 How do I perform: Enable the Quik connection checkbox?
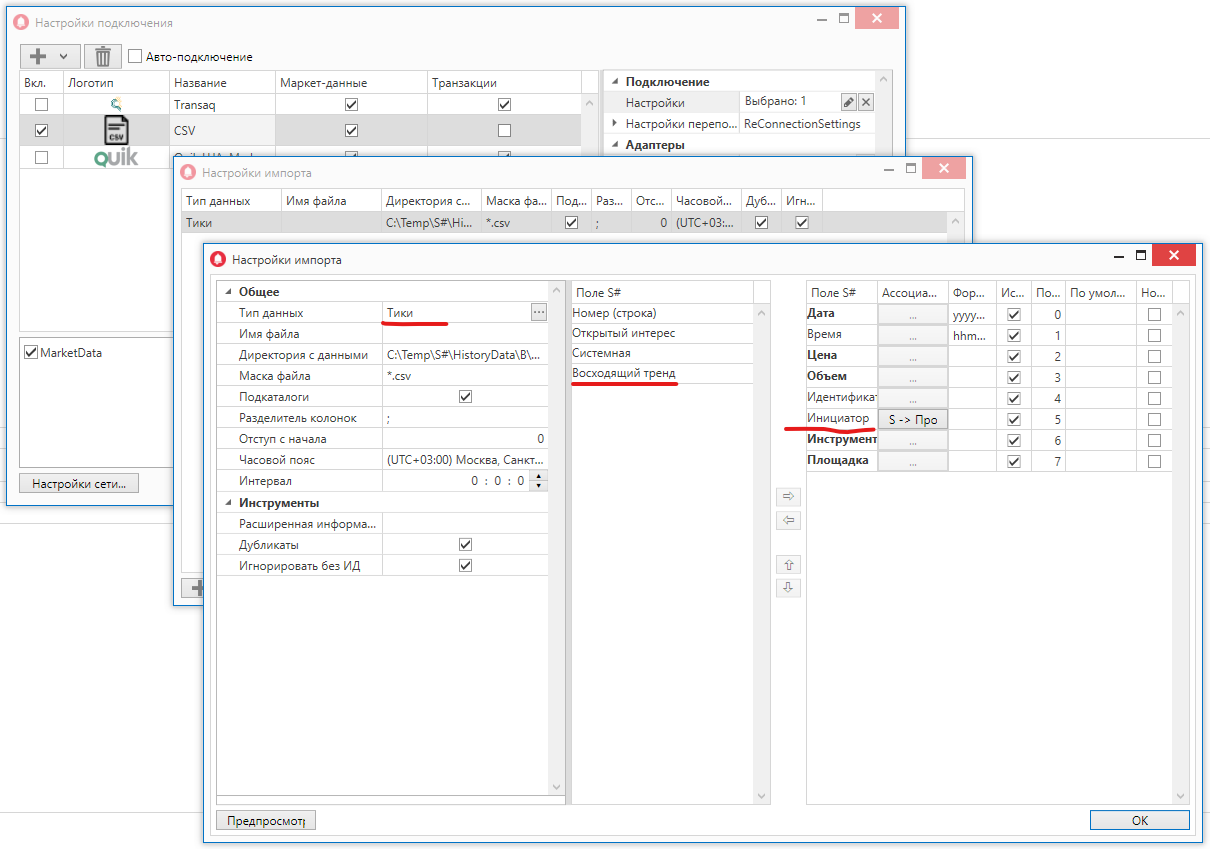[41, 157]
